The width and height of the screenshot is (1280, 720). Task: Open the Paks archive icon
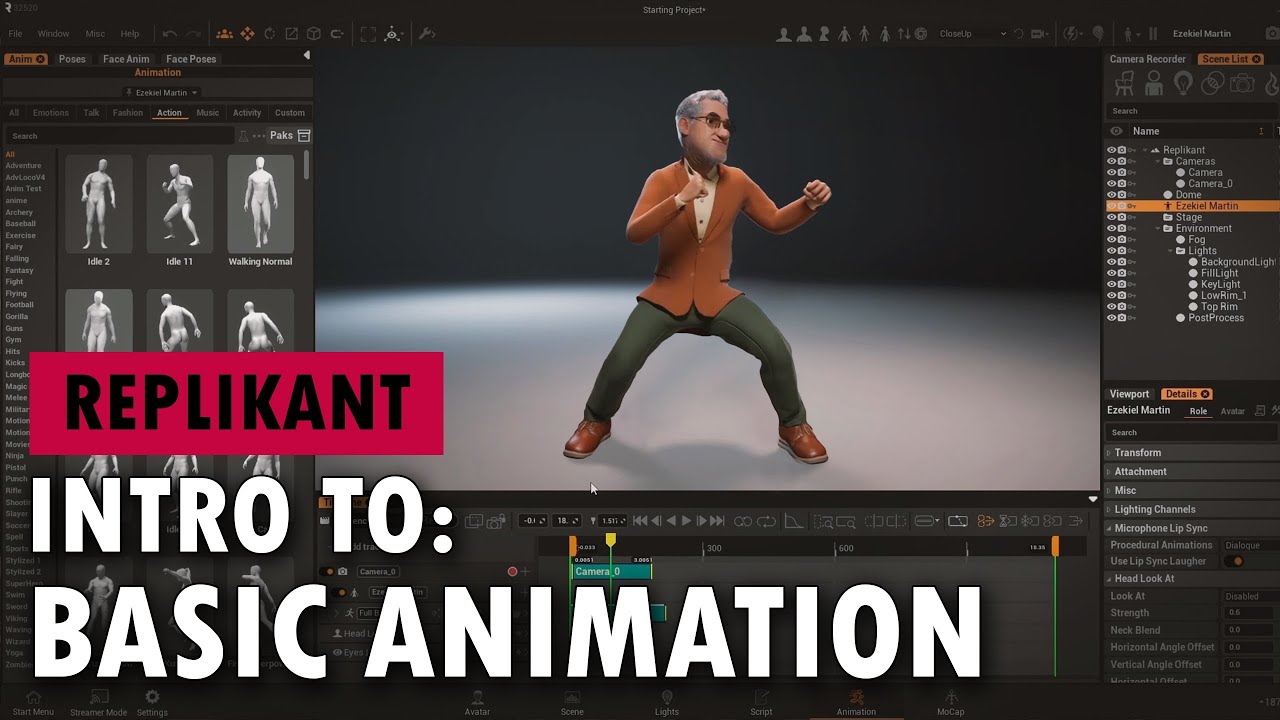pos(304,135)
